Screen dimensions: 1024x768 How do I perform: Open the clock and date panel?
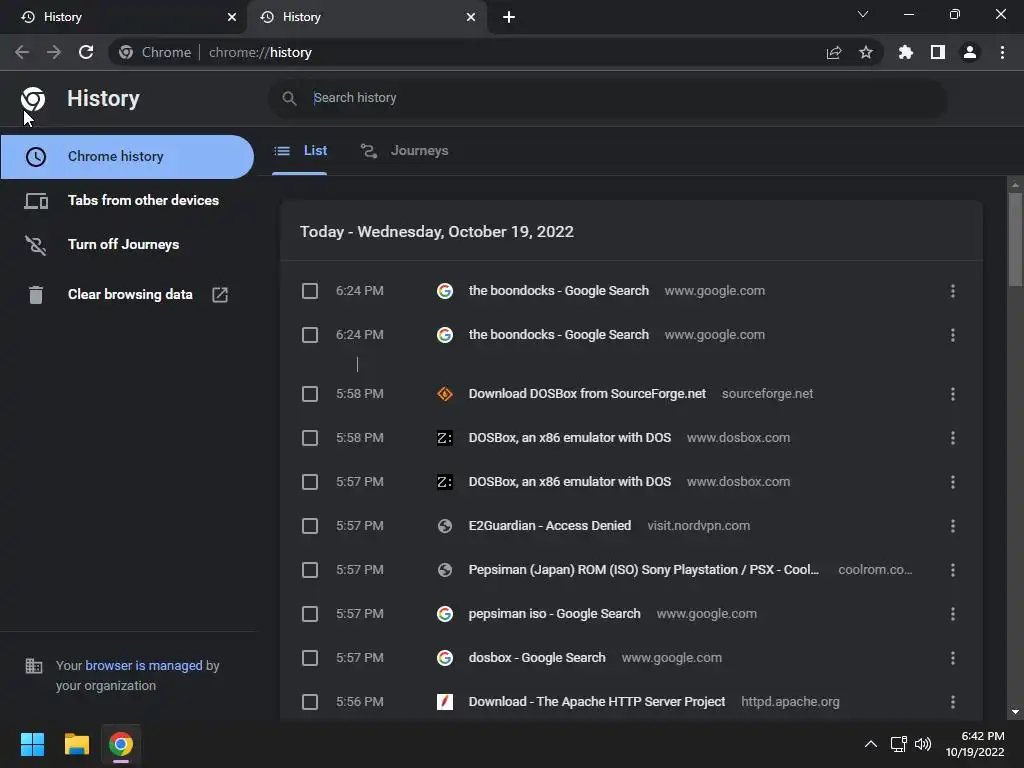[x=975, y=744]
